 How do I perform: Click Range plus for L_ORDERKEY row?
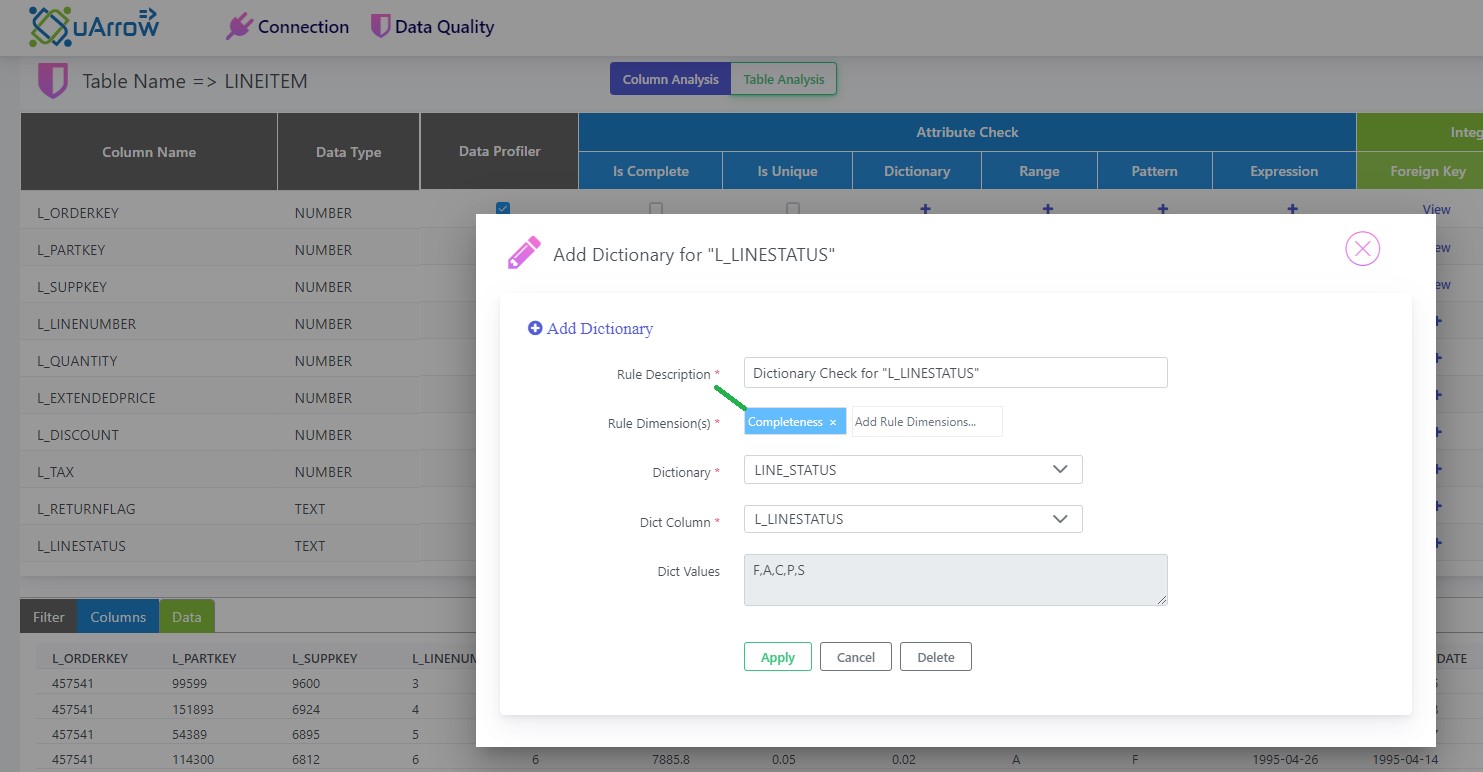click(x=1048, y=209)
